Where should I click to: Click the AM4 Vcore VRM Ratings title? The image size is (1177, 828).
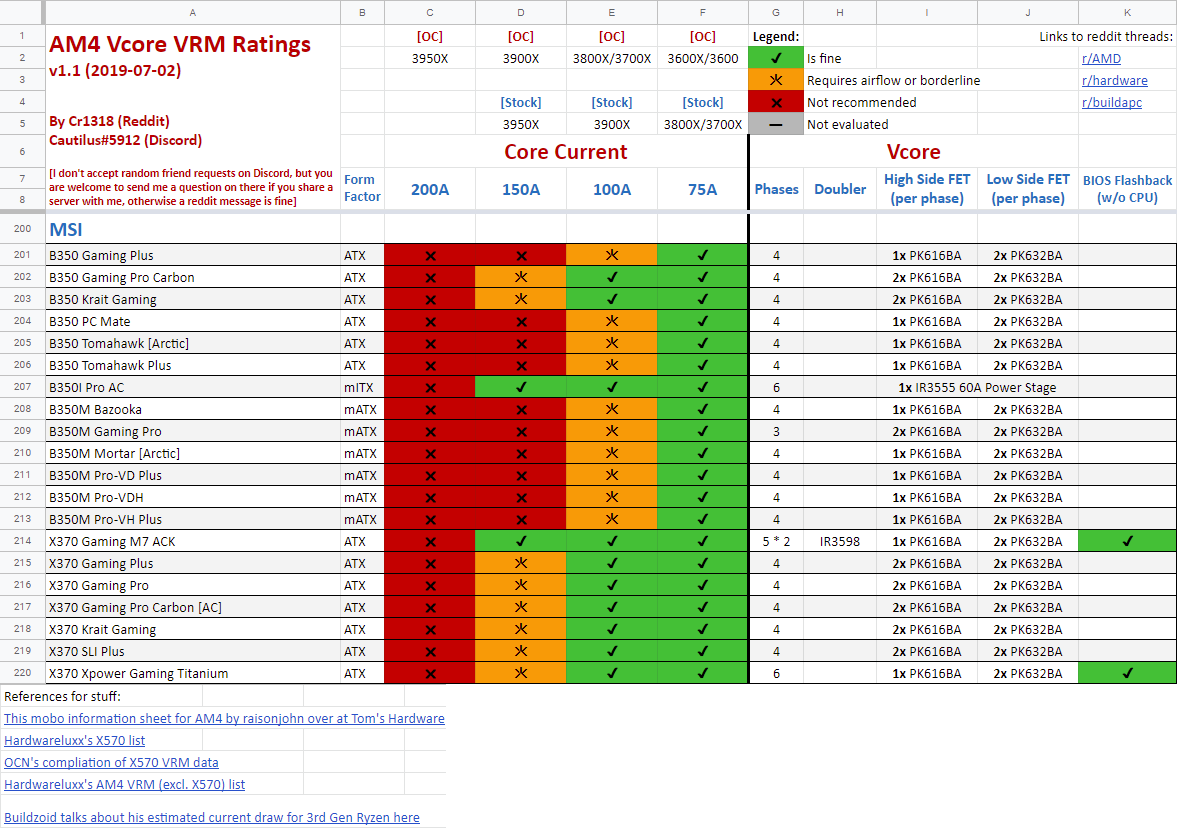180,44
